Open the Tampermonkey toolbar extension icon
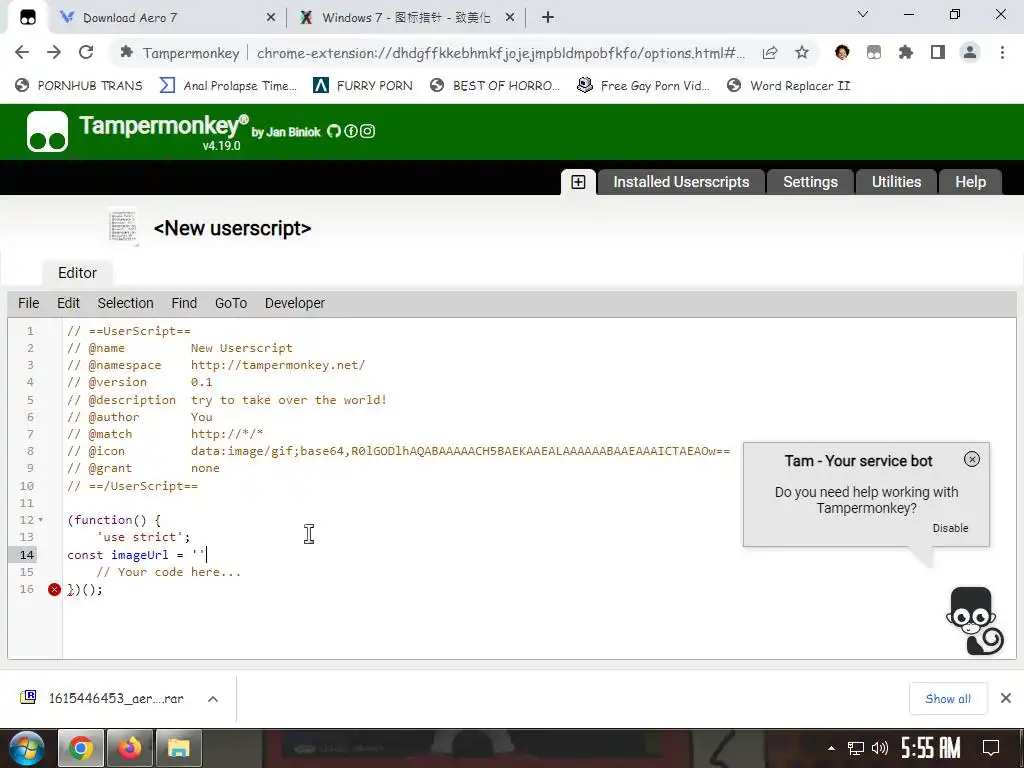Viewport: 1024px width, 768px height. (x=874, y=52)
